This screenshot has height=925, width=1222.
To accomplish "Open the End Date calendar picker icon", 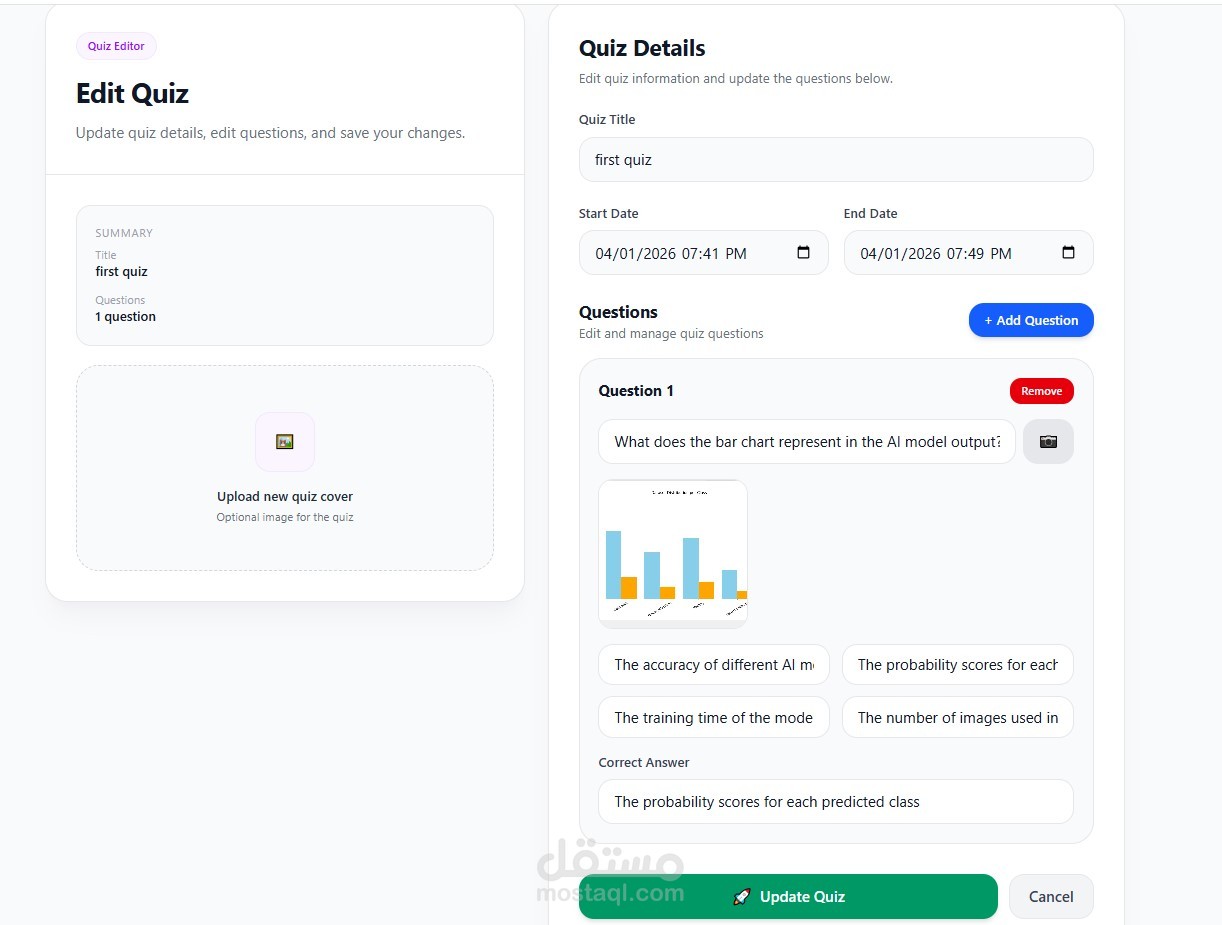I will click(1068, 253).
